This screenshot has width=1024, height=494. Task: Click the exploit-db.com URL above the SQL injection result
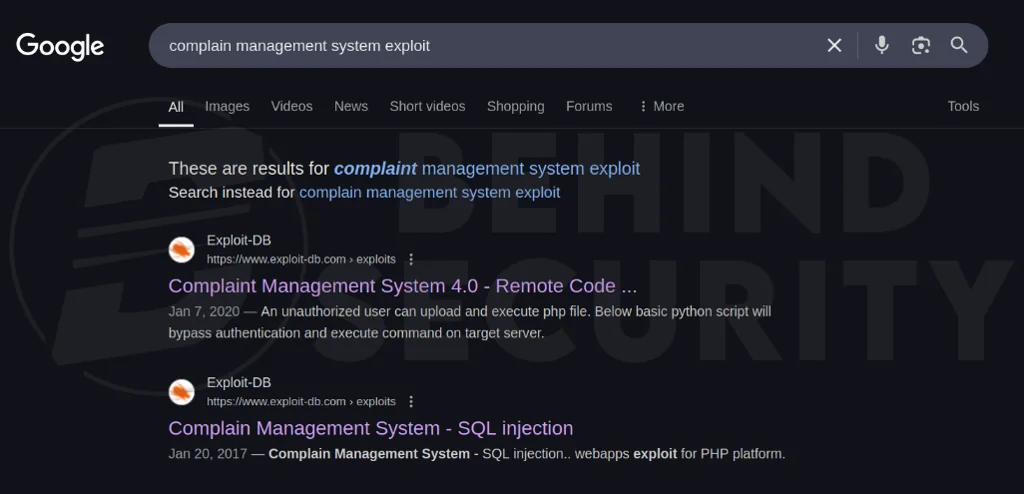[301, 401]
